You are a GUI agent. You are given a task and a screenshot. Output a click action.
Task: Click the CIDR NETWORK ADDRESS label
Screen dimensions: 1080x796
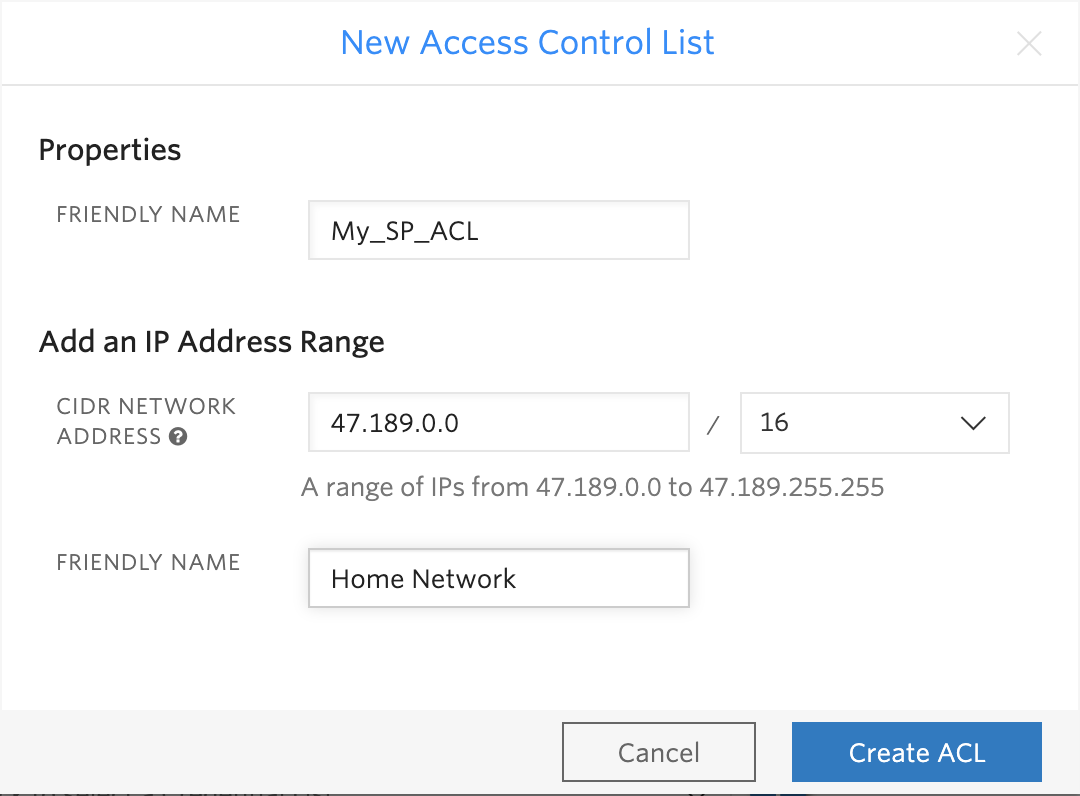point(146,421)
